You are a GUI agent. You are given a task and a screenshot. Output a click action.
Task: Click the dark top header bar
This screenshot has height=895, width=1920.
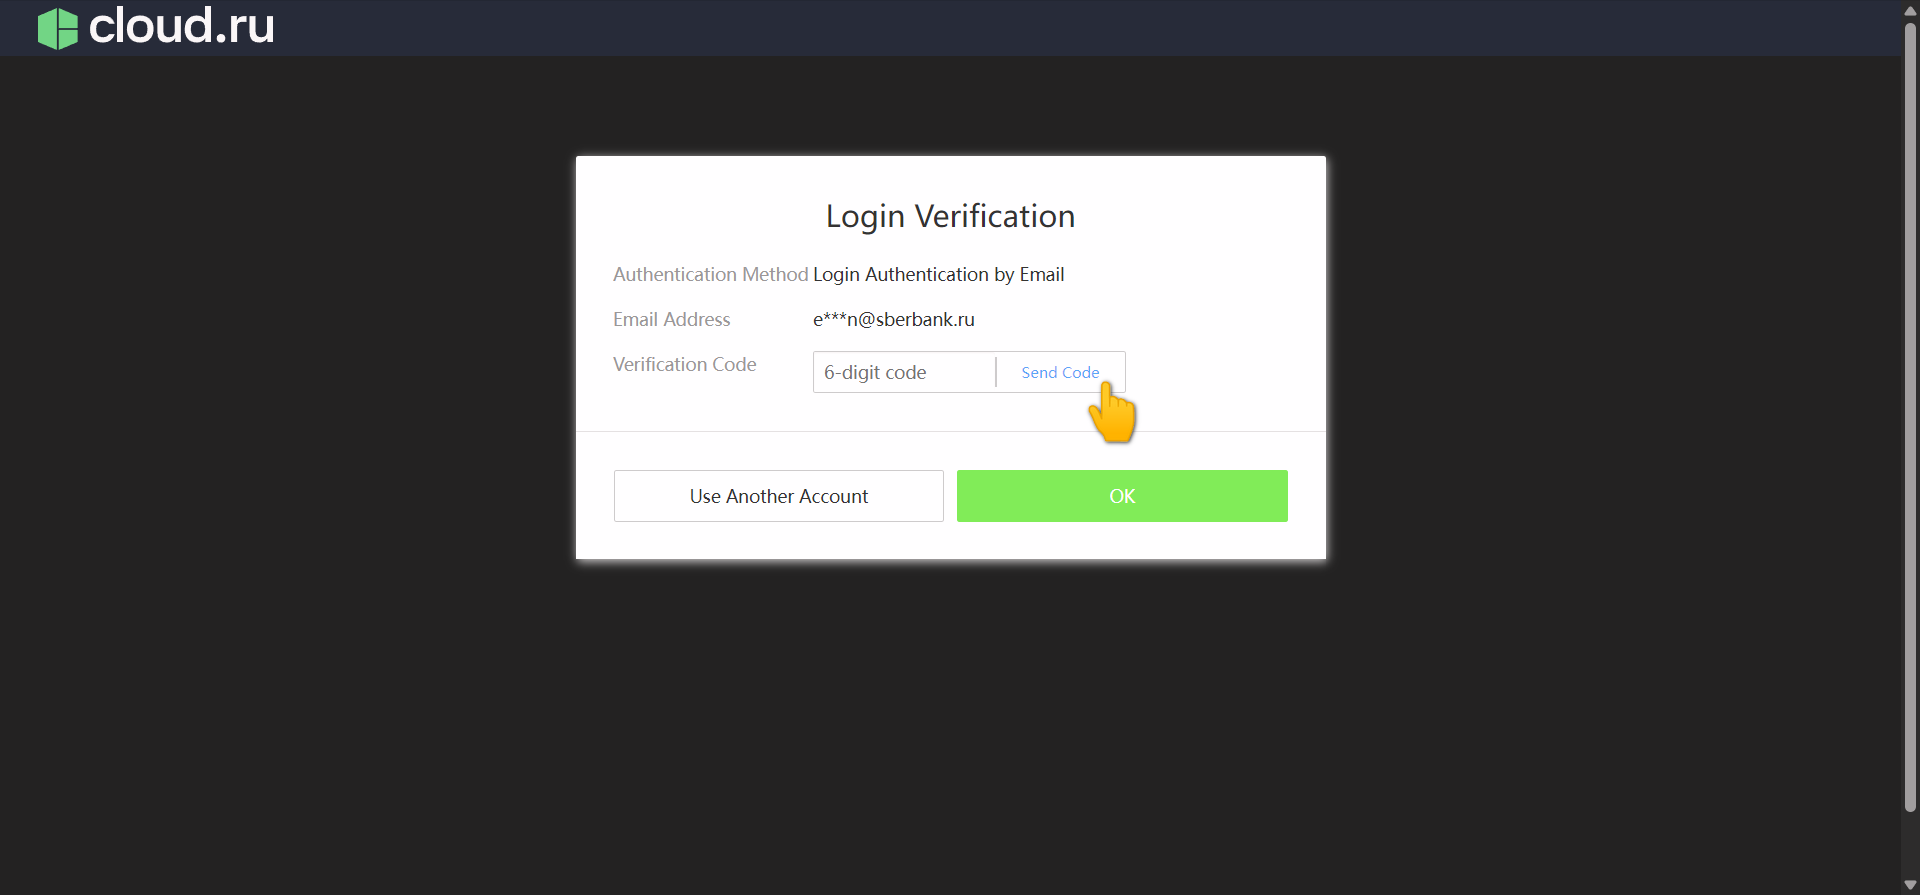[1000, 28]
